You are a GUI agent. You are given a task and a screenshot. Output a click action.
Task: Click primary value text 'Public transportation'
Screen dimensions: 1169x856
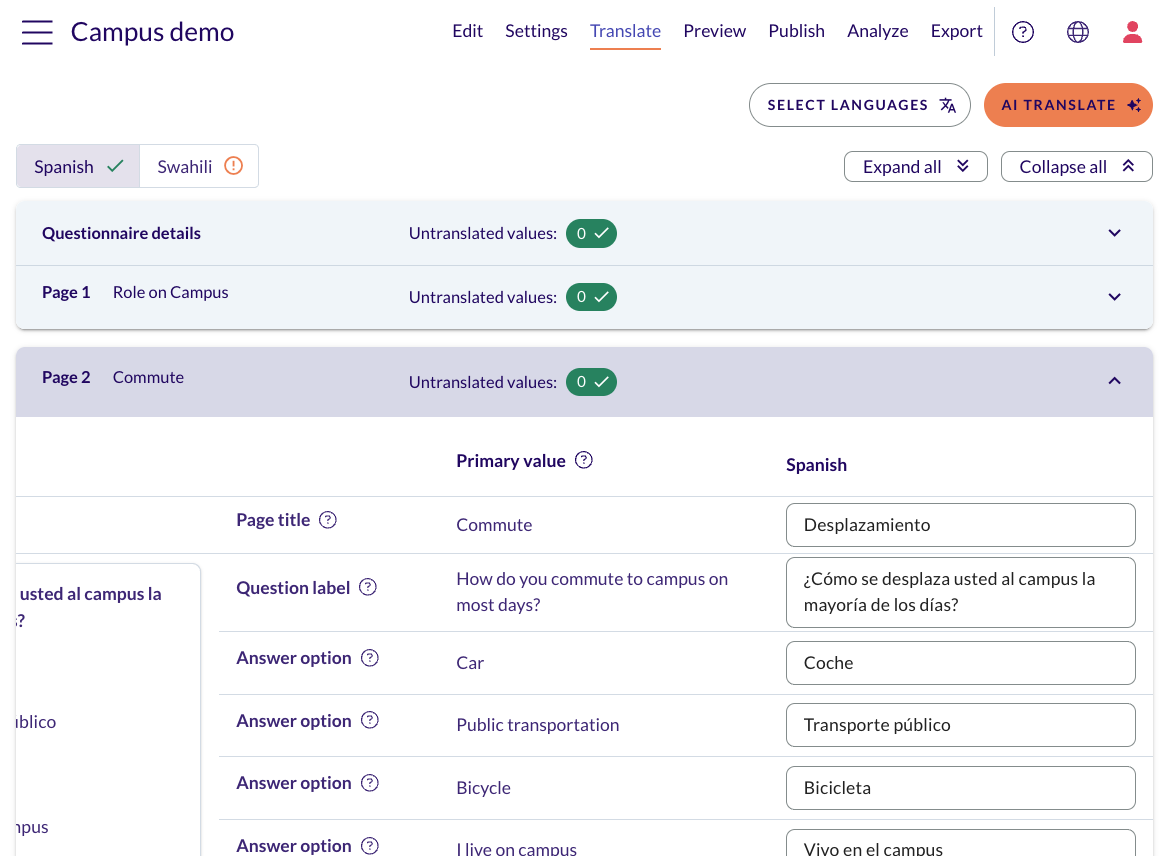click(538, 725)
